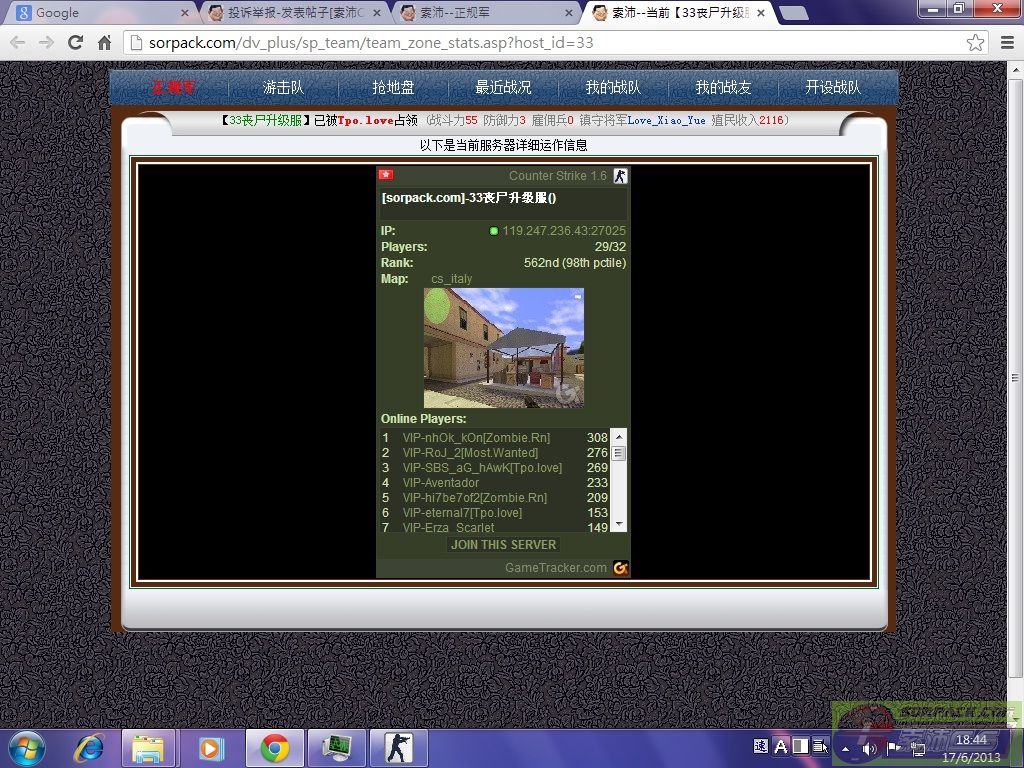Open the Chrome menu hamburger icon
1024x768 pixels.
click(x=1004, y=43)
